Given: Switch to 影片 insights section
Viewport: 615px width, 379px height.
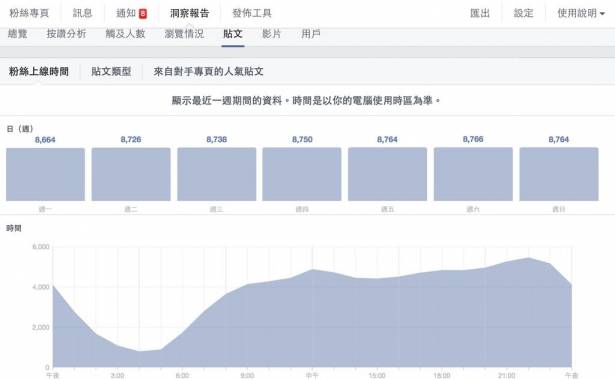Looking at the screenshot, I should [x=272, y=34].
